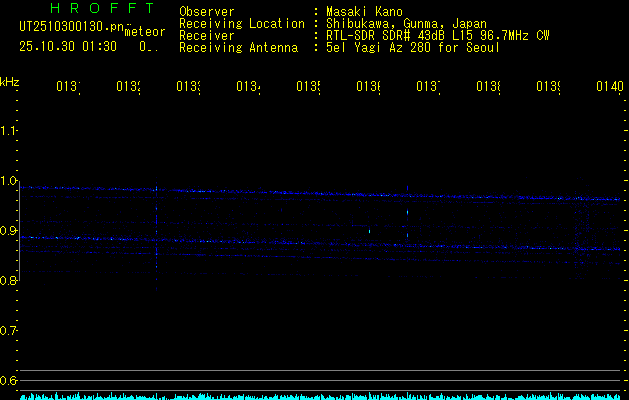The width and height of the screenshot is (629, 400).
Task: Click the kHz axis unit label
Action: pyautogui.click(x=9, y=81)
